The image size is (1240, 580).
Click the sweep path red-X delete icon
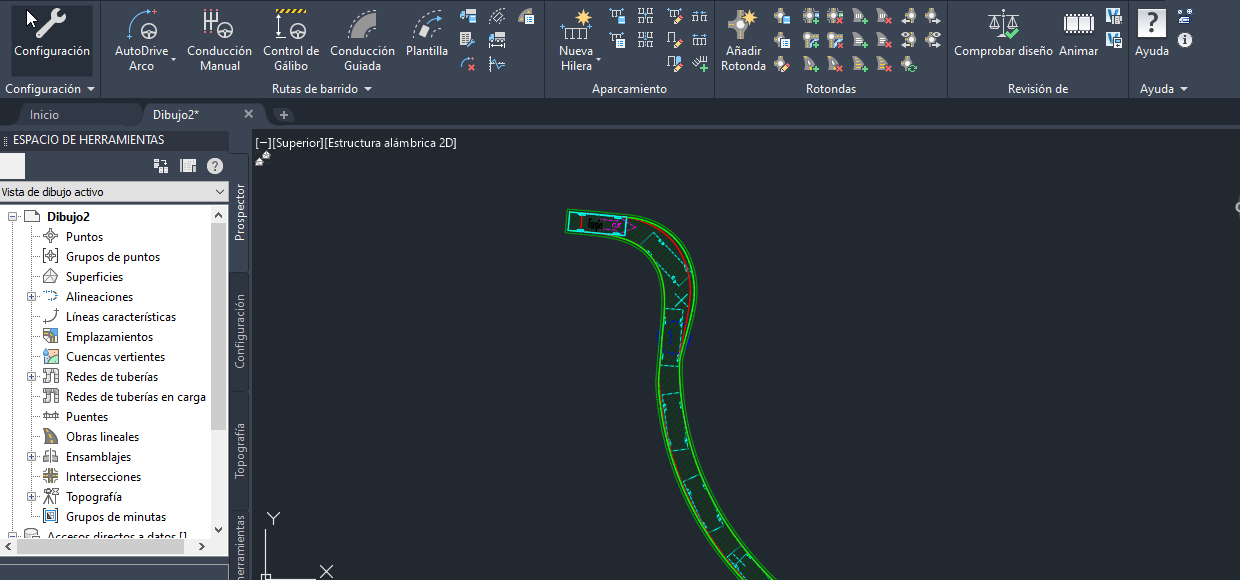point(467,64)
